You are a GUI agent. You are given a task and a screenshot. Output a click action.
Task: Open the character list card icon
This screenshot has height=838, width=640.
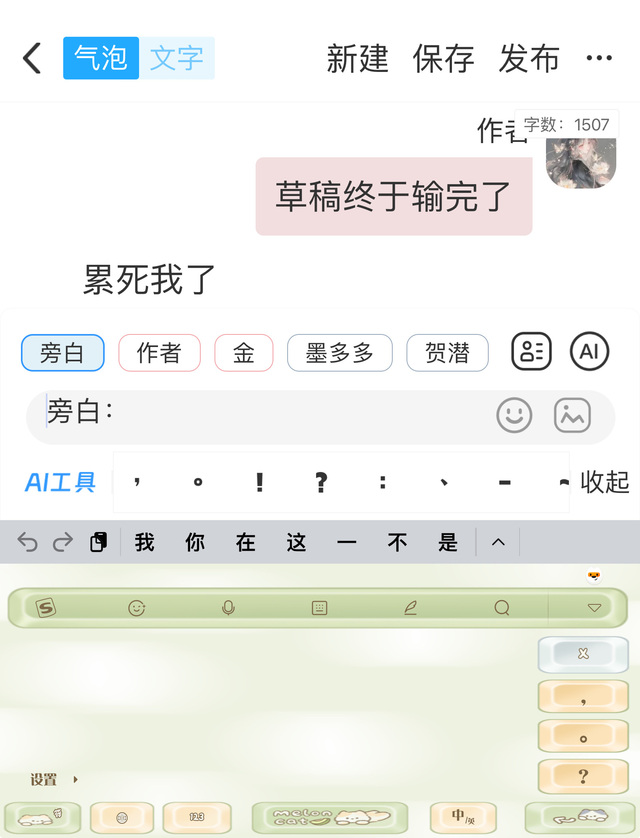(531, 352)
